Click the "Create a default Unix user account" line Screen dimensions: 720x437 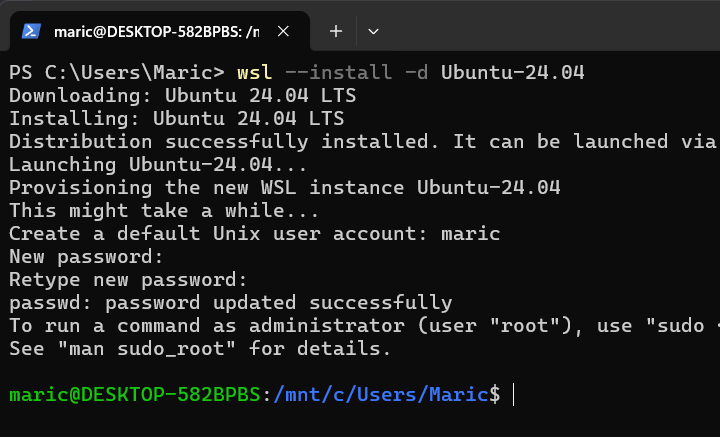tap(254, 233)
